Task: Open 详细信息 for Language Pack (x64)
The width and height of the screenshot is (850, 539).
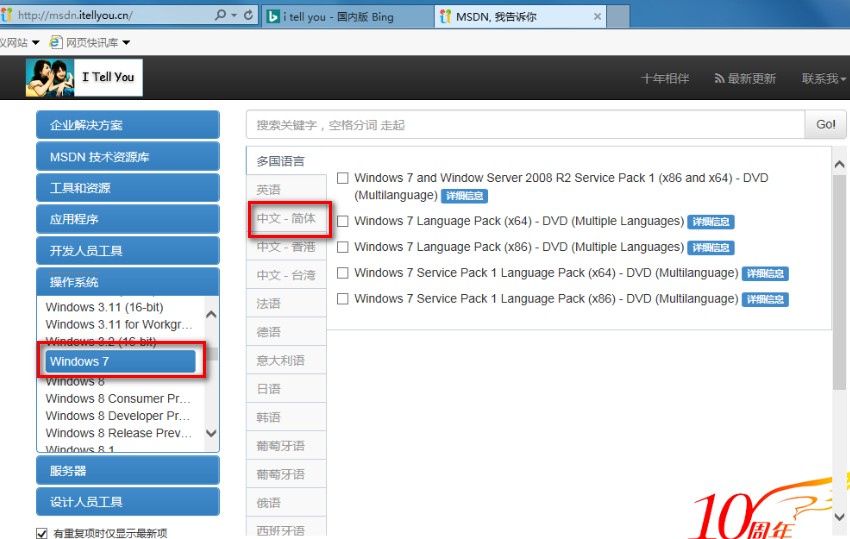Action: (711, 222)
